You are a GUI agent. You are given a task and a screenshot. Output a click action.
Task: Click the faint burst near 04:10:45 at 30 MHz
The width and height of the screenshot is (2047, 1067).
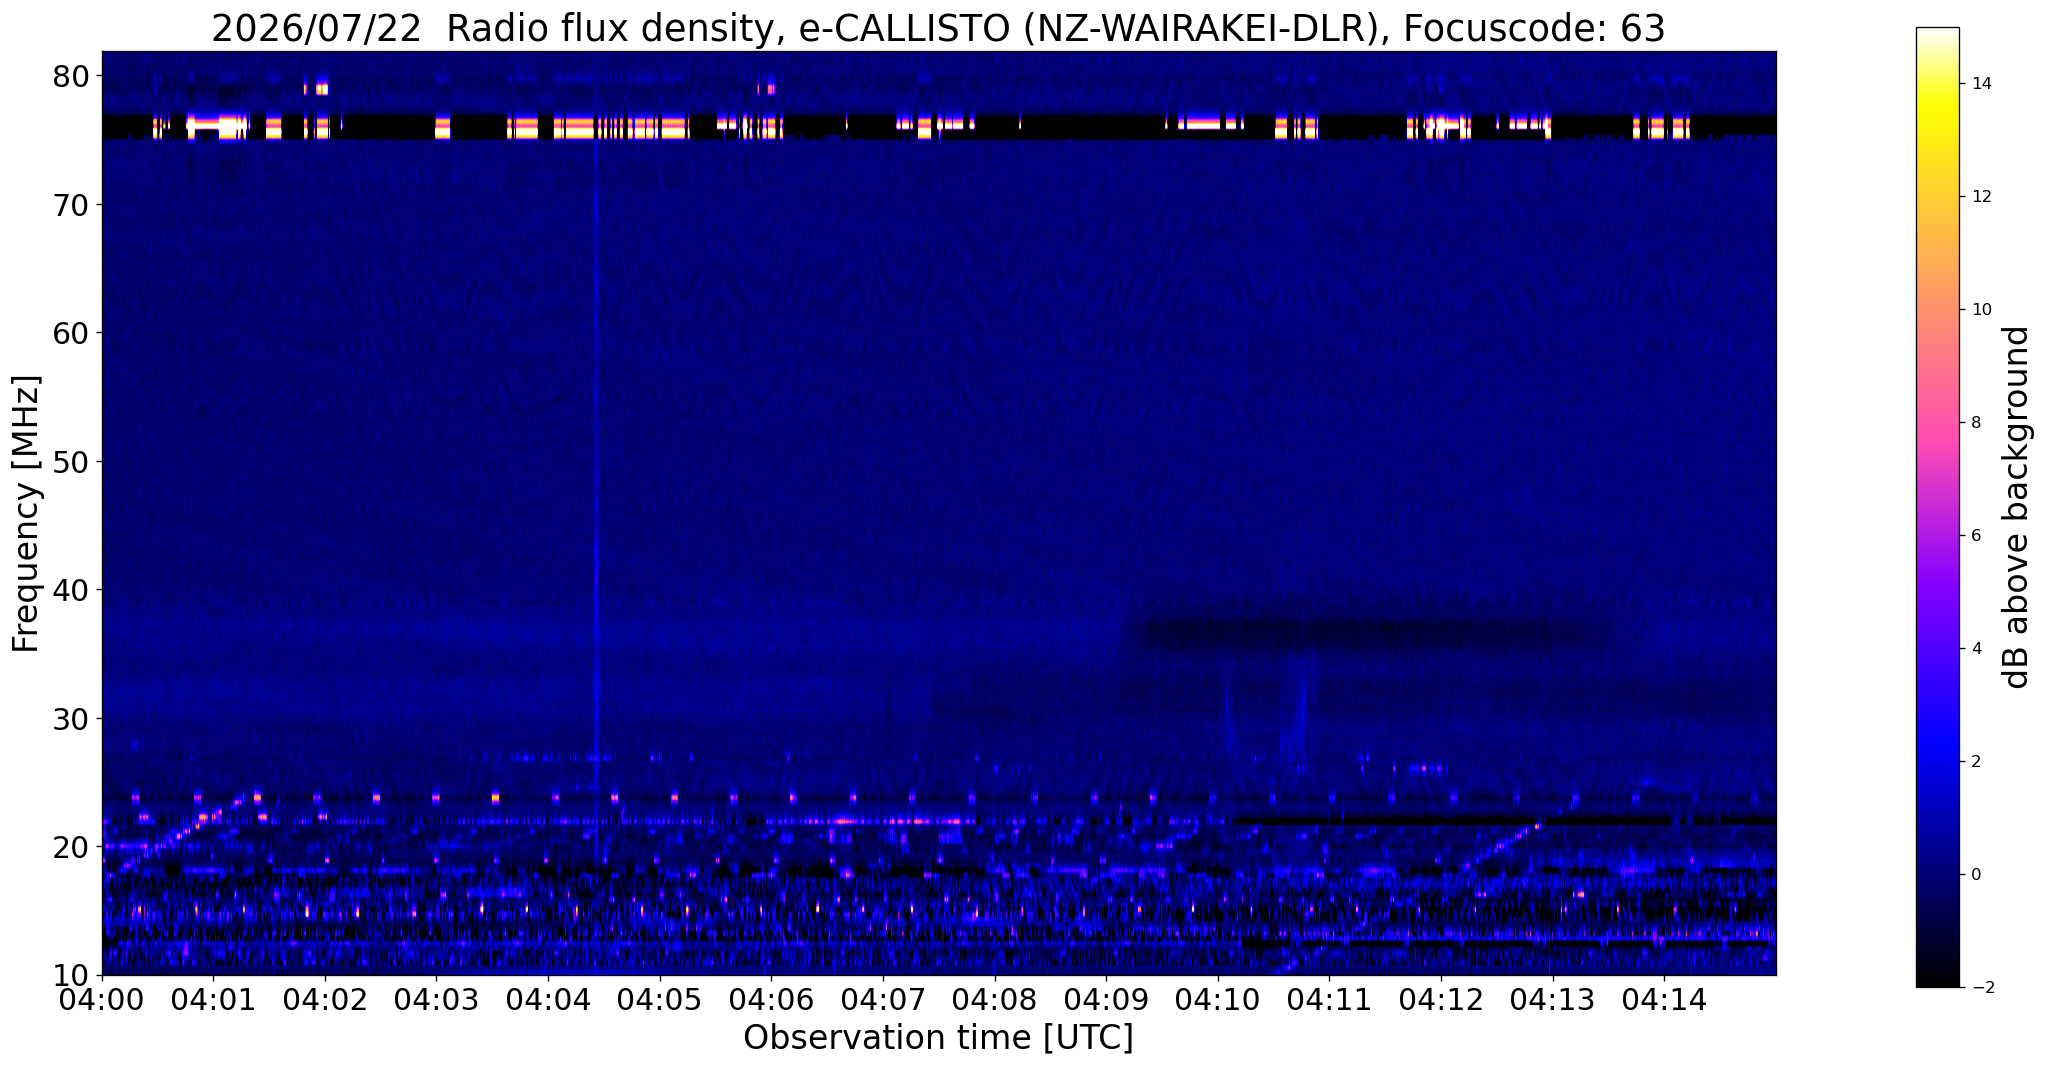pyautogui.click(x=1297, y=715)
